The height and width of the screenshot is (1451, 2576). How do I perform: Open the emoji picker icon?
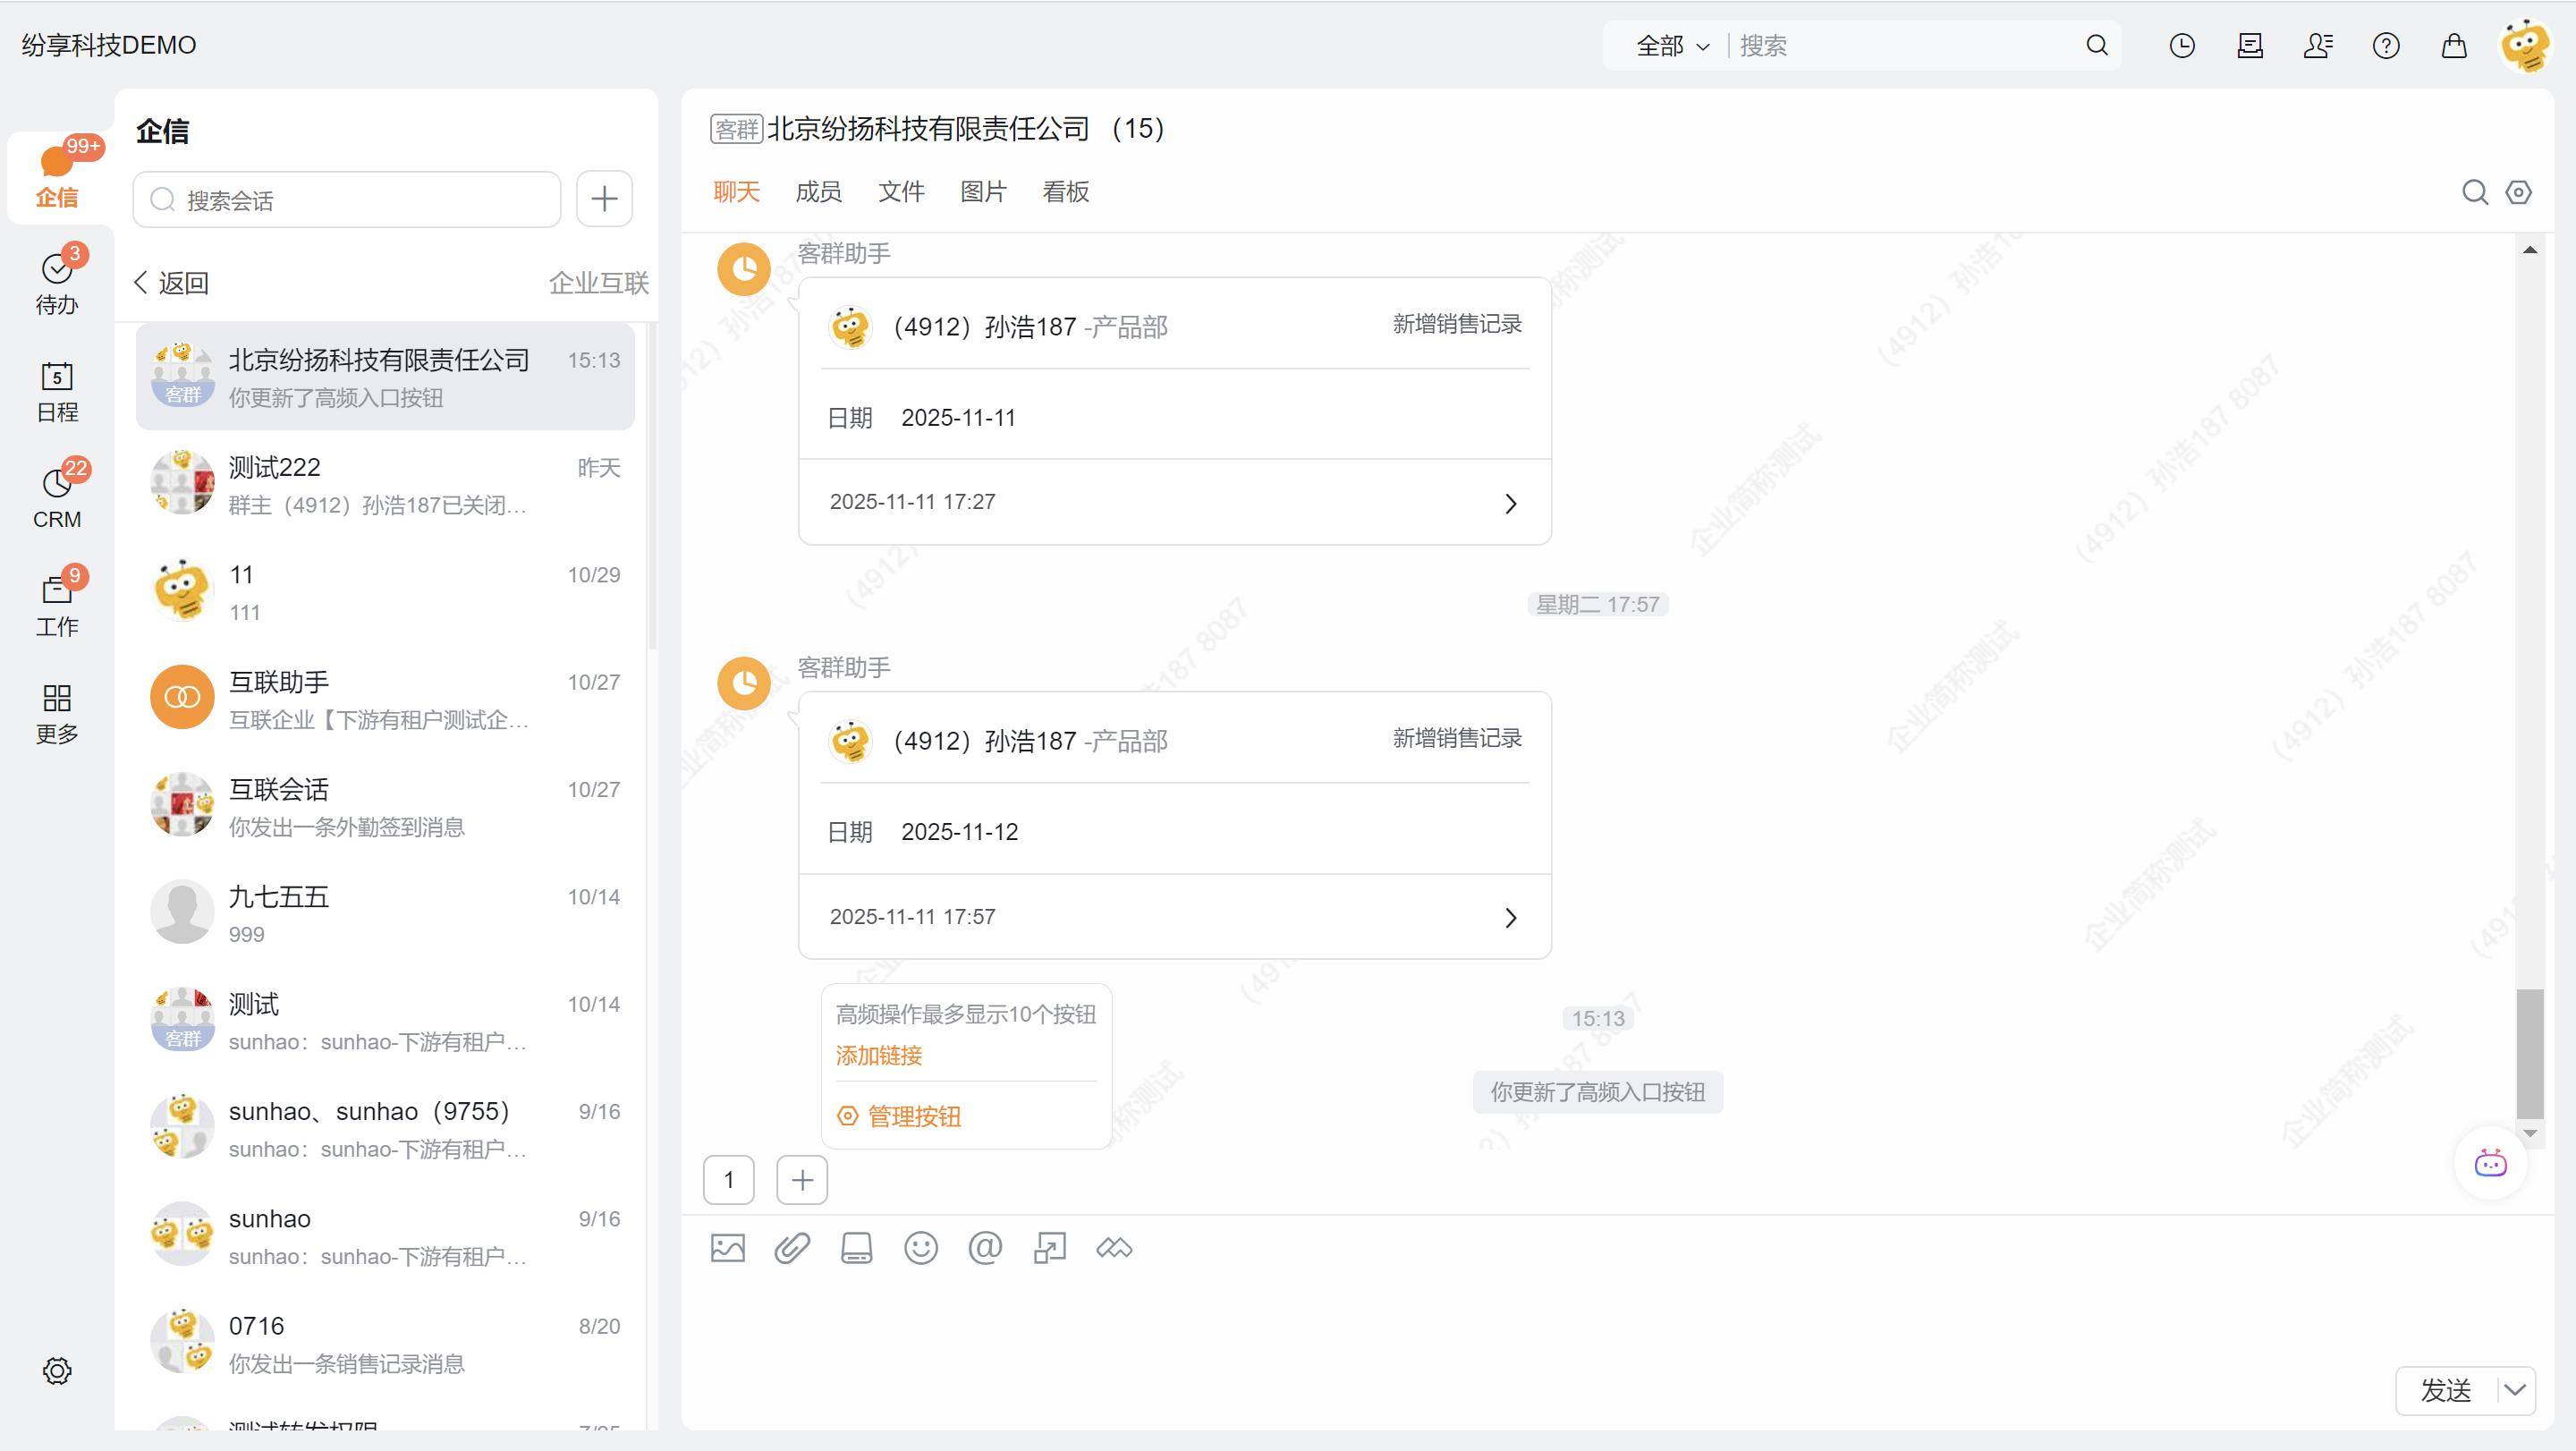click(x=921, y=1248)
